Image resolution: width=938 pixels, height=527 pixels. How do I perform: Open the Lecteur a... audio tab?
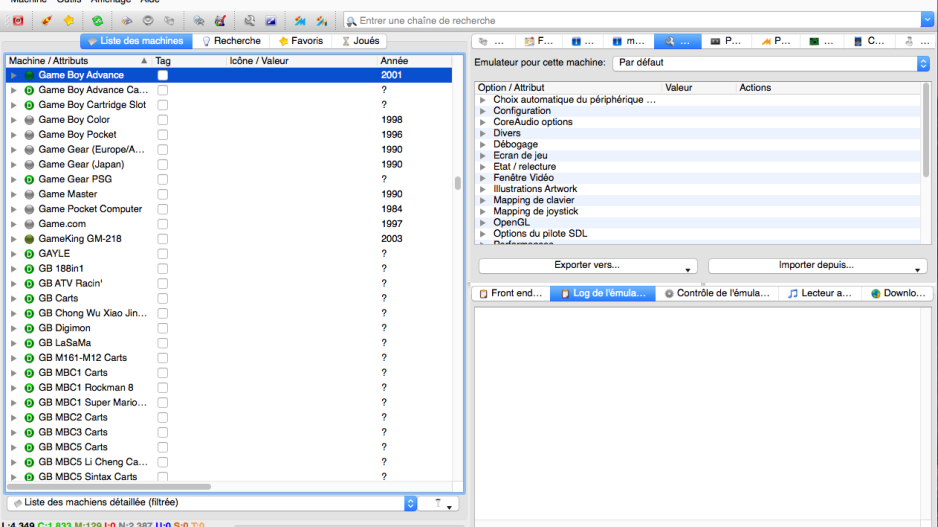click(x=819, y=293)
